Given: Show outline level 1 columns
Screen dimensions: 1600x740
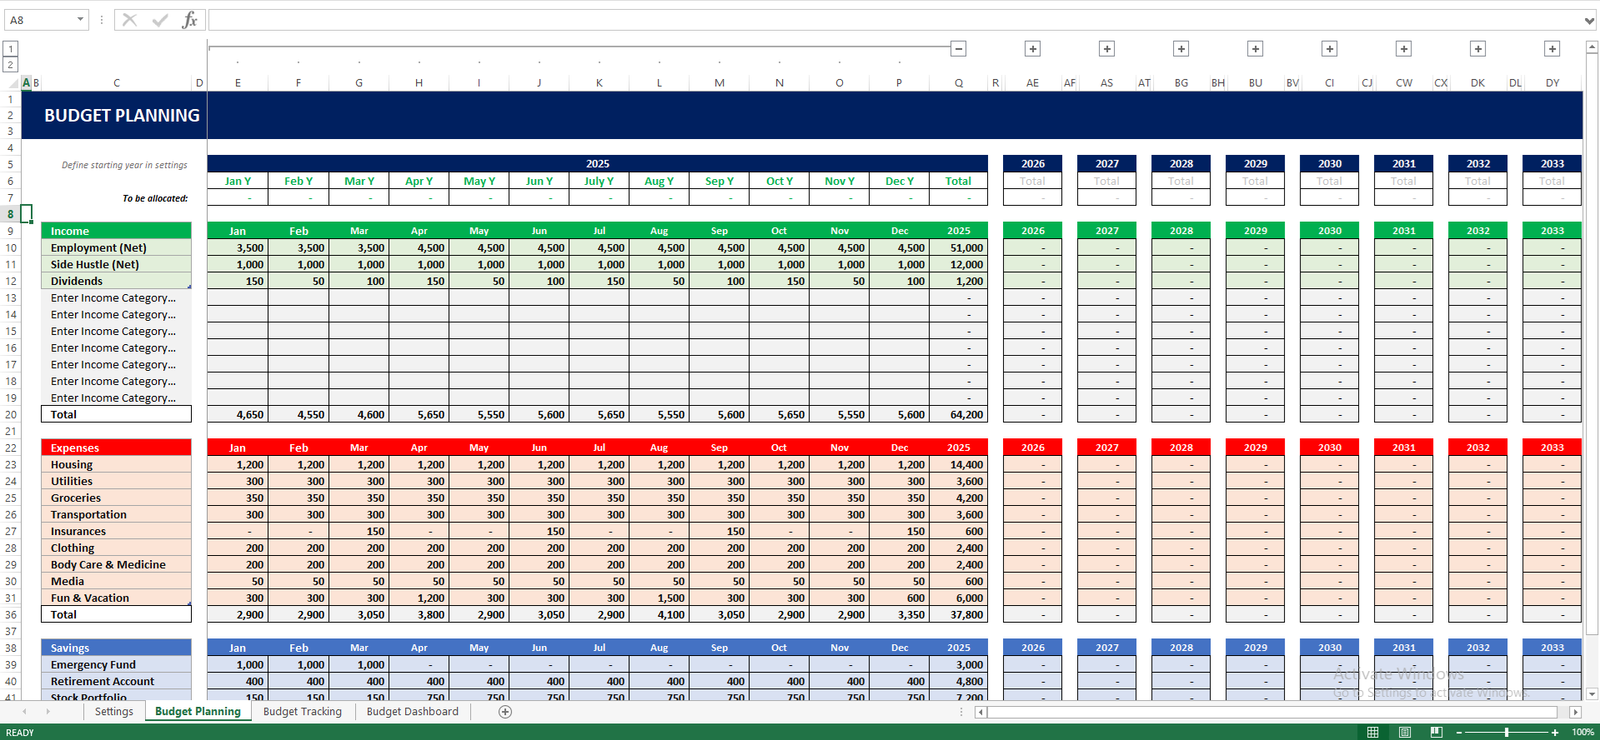Looking at the screenshot, I should coord(10,49).
